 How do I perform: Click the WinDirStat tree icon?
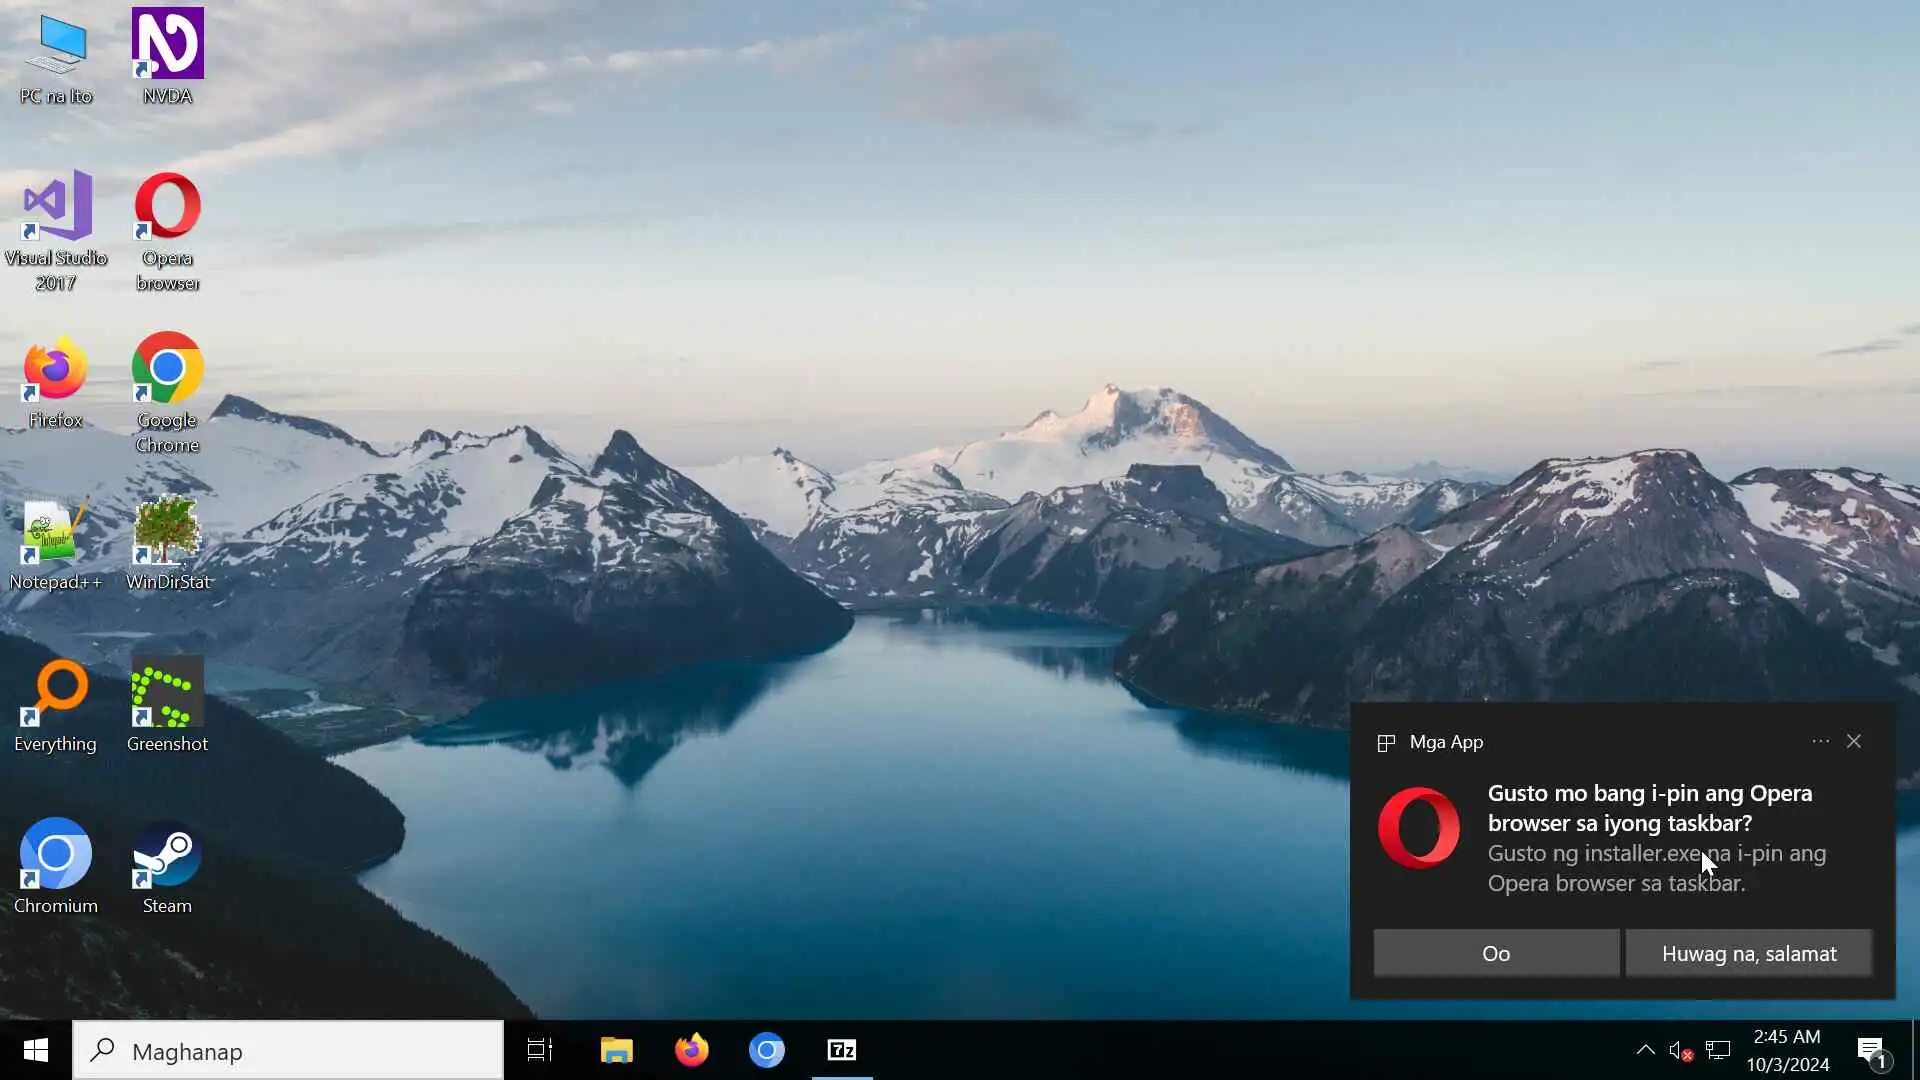(167, 531)
